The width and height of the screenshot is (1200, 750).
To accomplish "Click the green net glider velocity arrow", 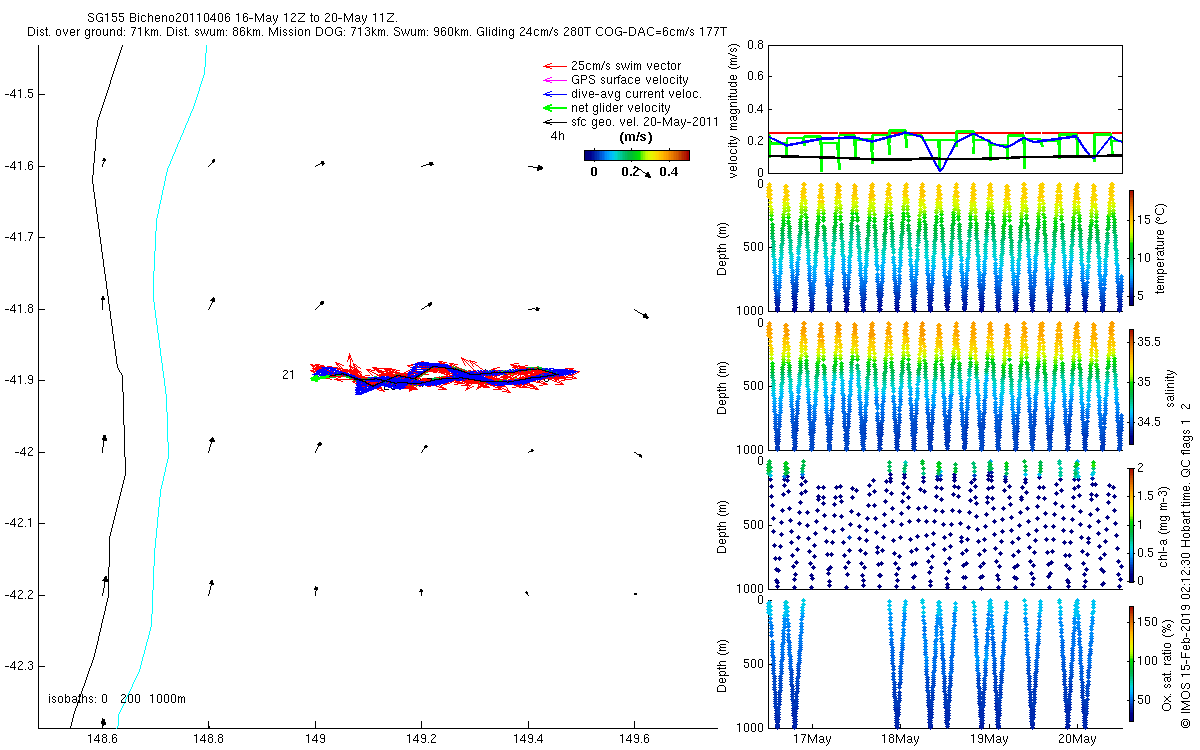I will pos(553,108).
